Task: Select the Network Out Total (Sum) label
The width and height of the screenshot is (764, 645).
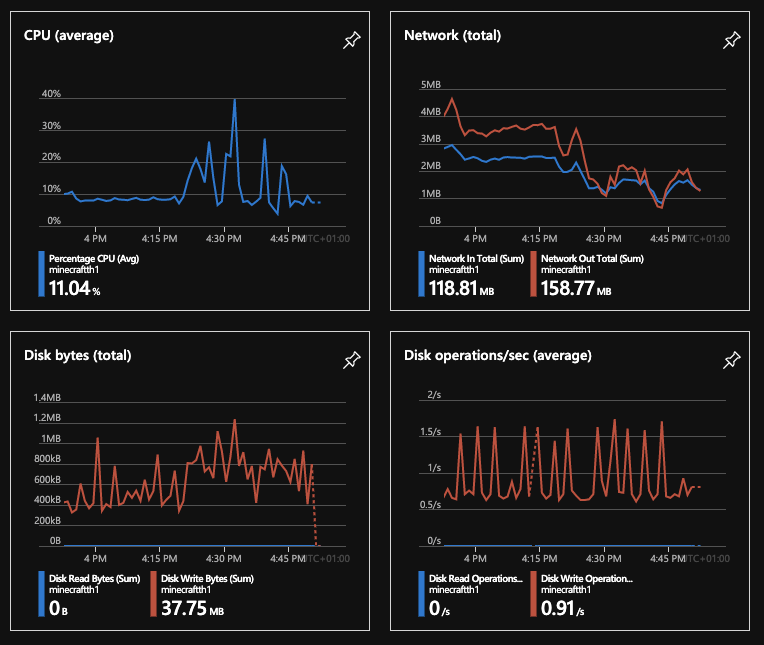Action: (592, 259)
